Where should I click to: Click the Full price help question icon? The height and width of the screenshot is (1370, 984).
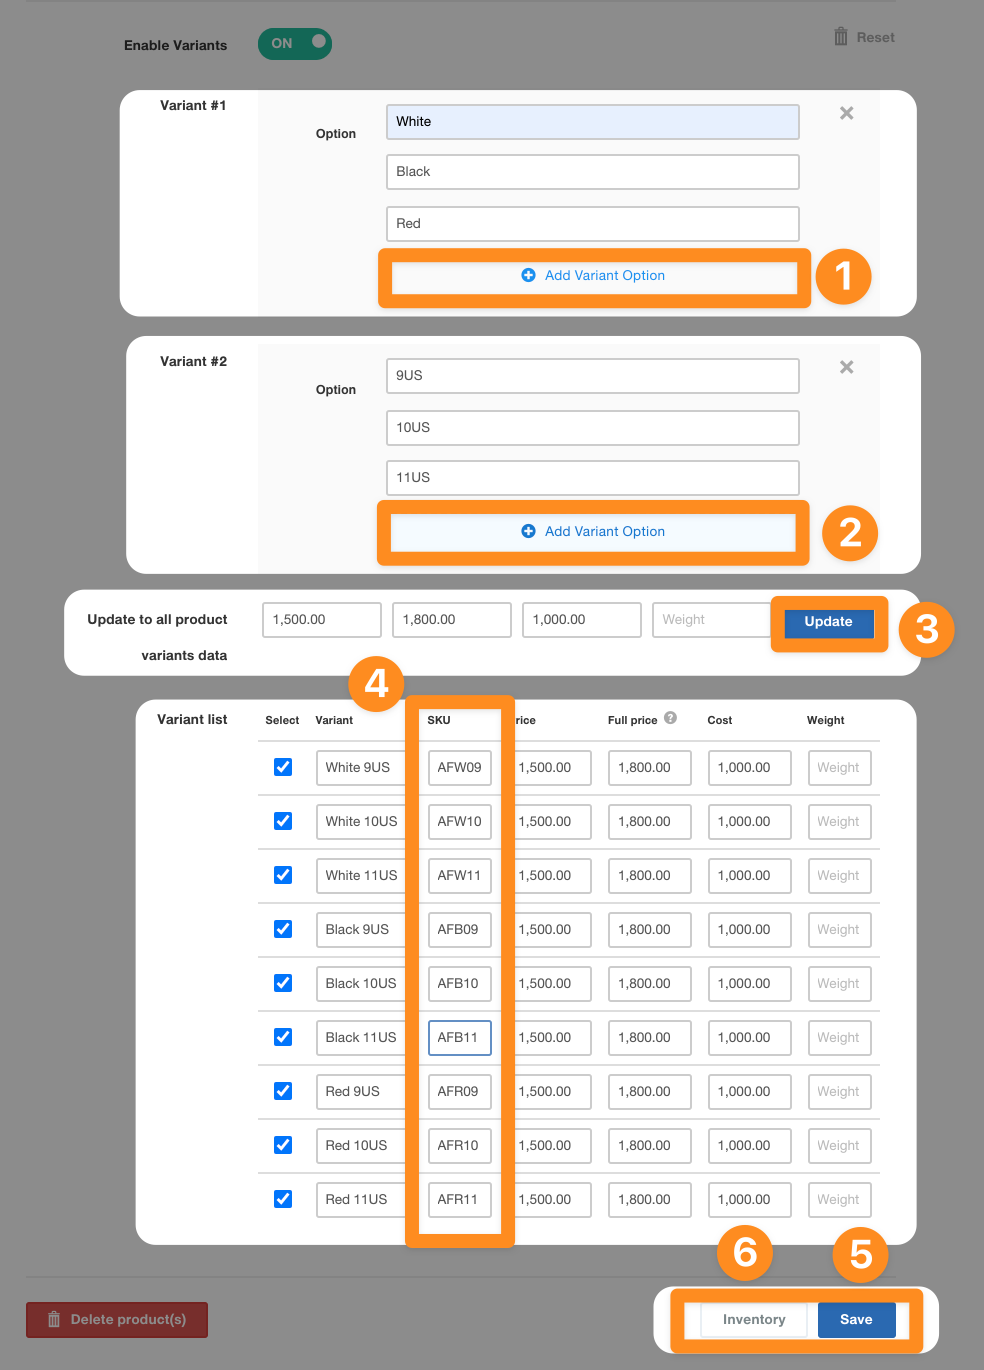670,718
